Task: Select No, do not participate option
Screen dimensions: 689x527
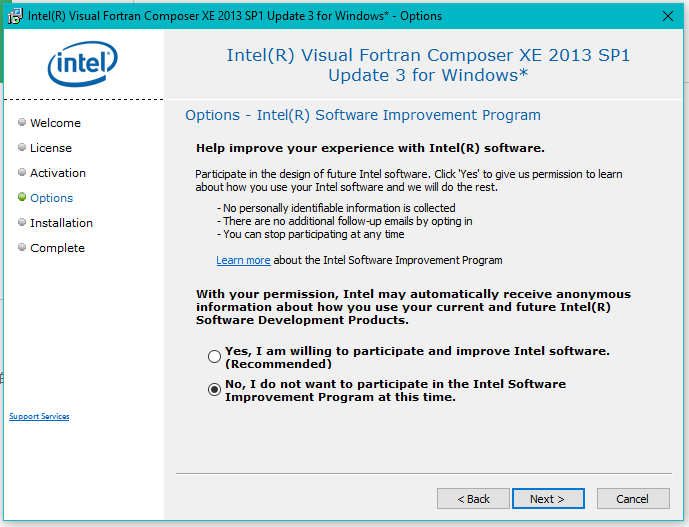Action: pos(214,390)
